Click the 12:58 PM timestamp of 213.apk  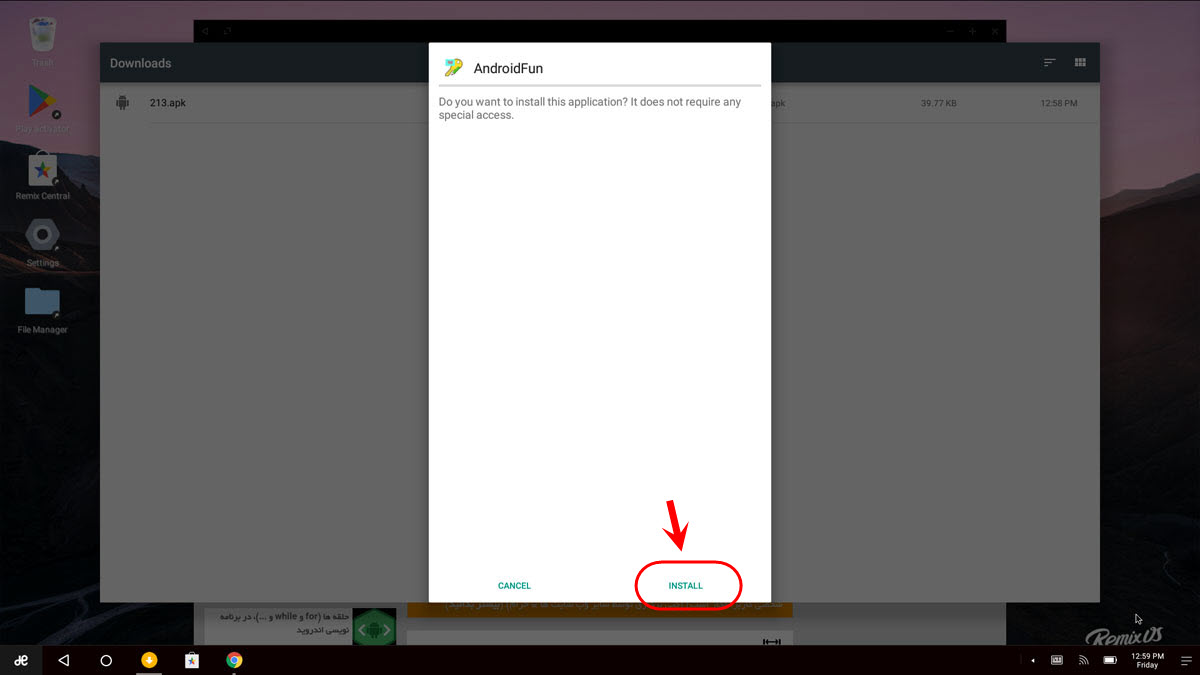pyautogui.click(x=1058, y=103)
